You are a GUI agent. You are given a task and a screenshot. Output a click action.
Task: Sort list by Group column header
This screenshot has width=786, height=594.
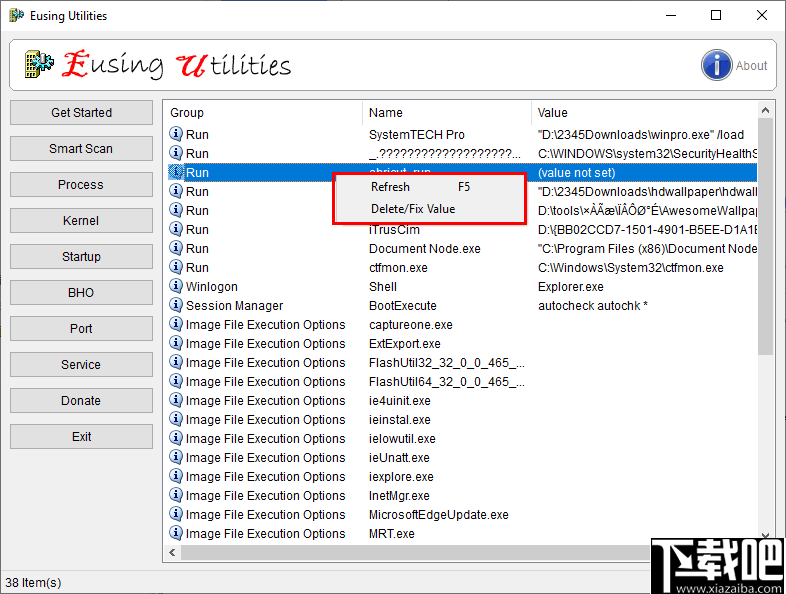coord(264,113)
